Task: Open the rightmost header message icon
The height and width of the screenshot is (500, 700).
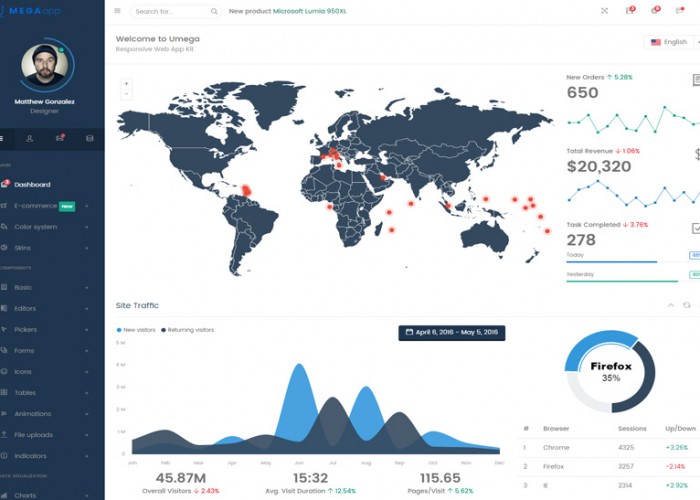Action: [x=679, y=10]
